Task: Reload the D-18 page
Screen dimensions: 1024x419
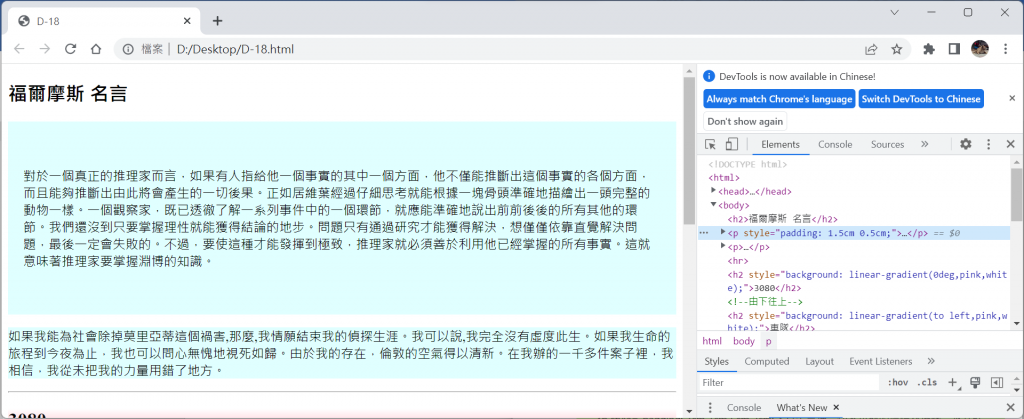Action: (70, 49)
